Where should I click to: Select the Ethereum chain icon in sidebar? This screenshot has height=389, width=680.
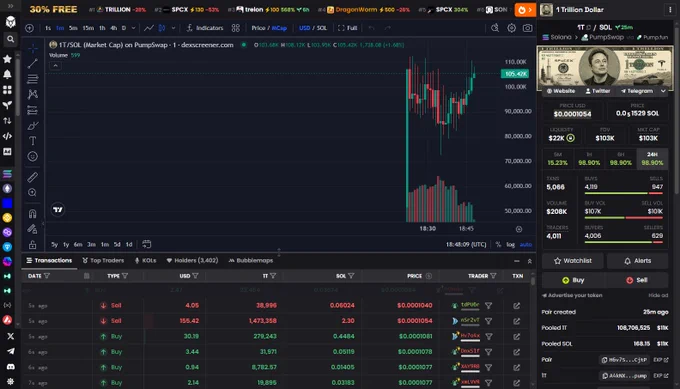coord(7,189)
